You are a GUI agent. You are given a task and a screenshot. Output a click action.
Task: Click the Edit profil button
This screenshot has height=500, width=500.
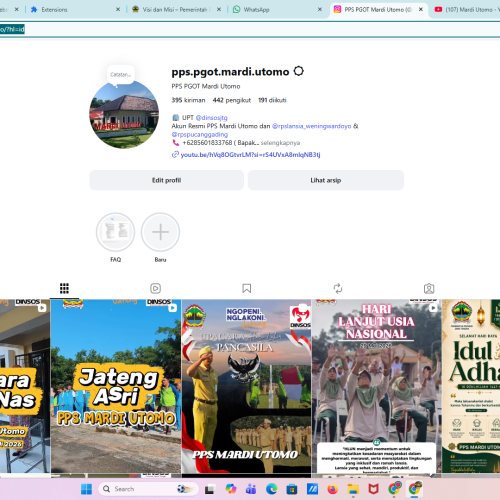(x=166, y=180)
